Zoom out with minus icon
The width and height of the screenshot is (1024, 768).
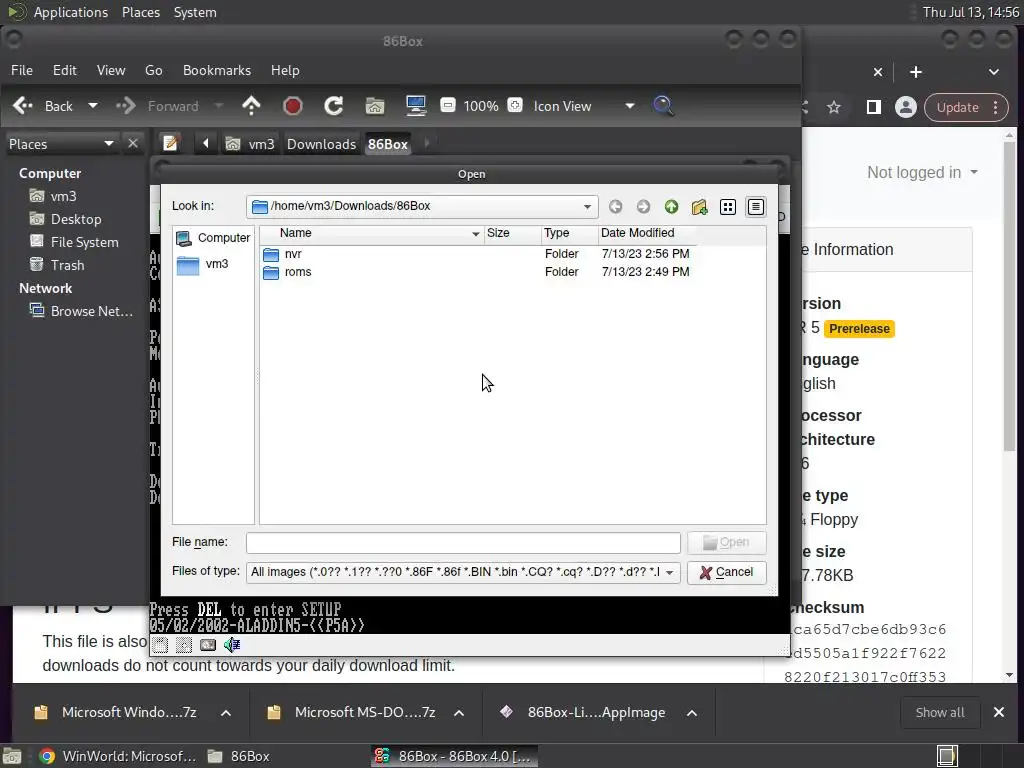click(447, 105)
